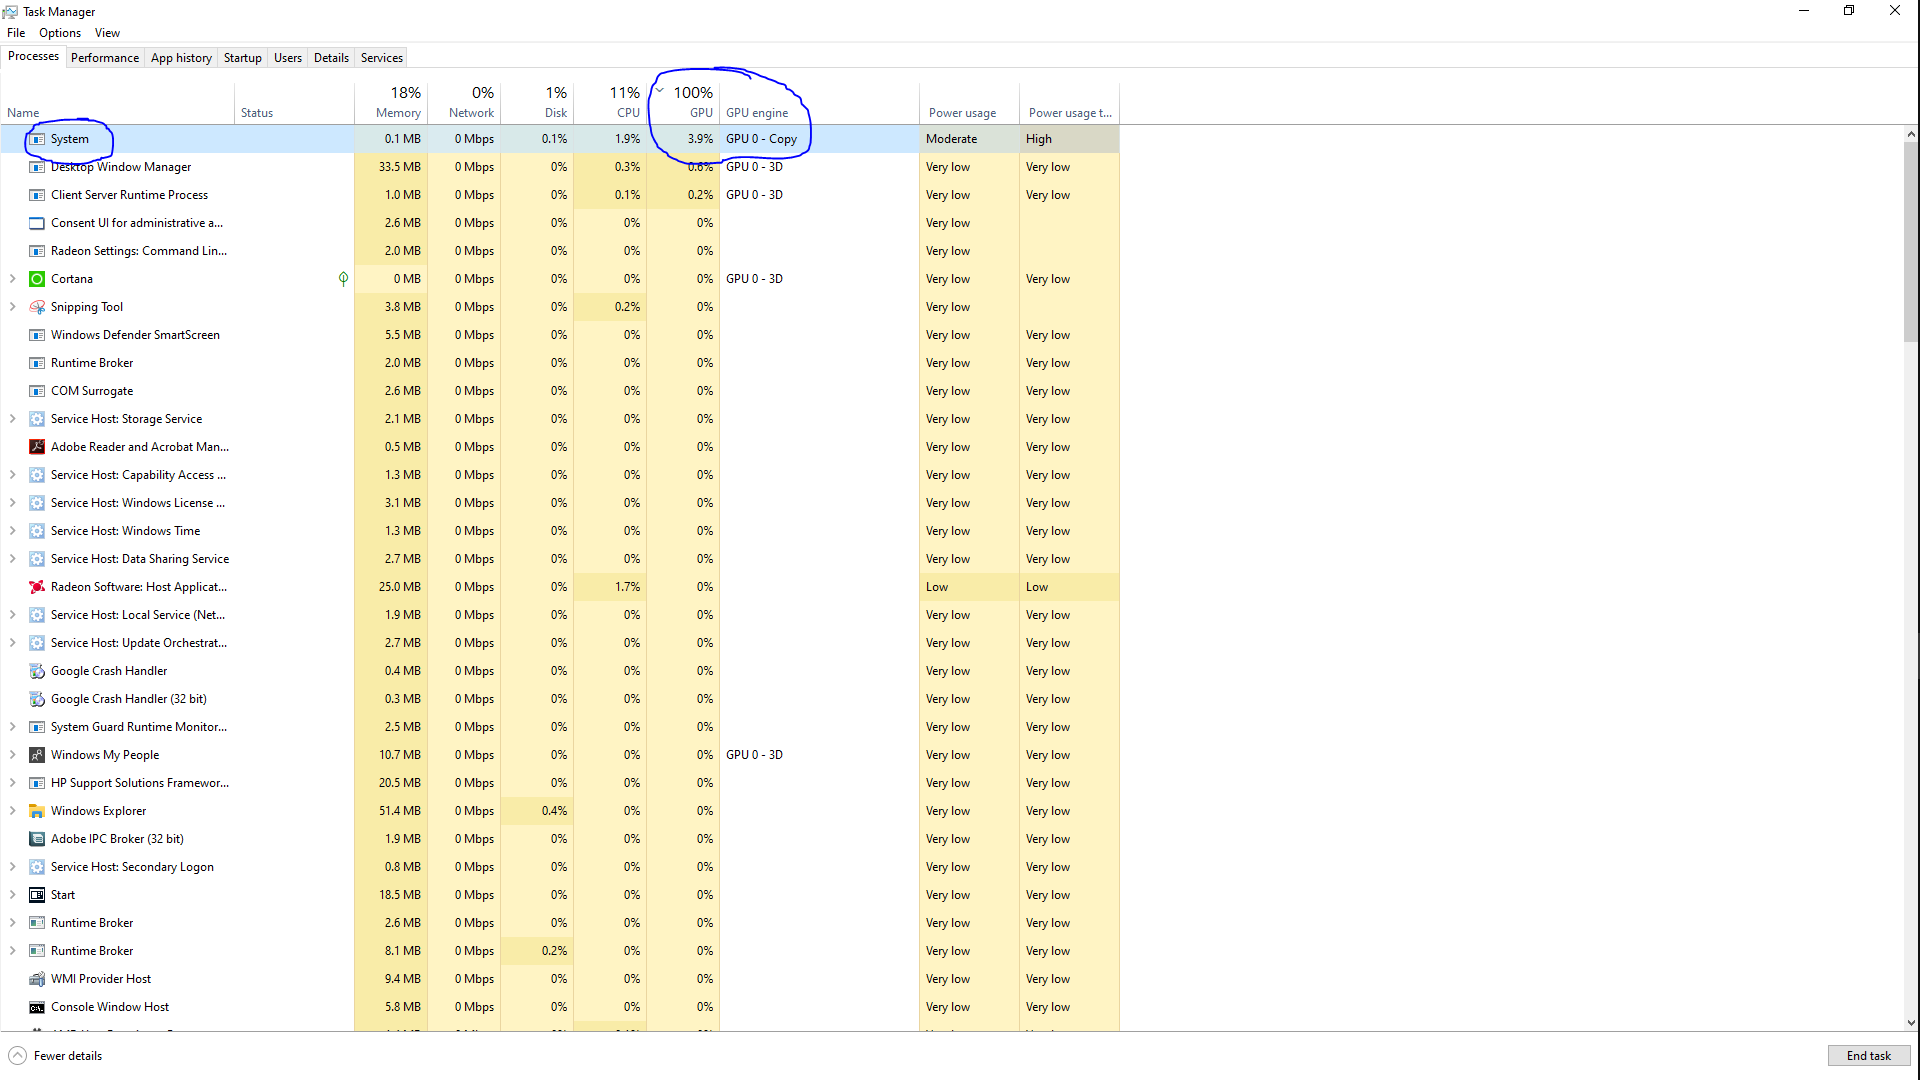Switch to the Performance tab
Screen dimensions: 1920x1080
tap(105, 58)
